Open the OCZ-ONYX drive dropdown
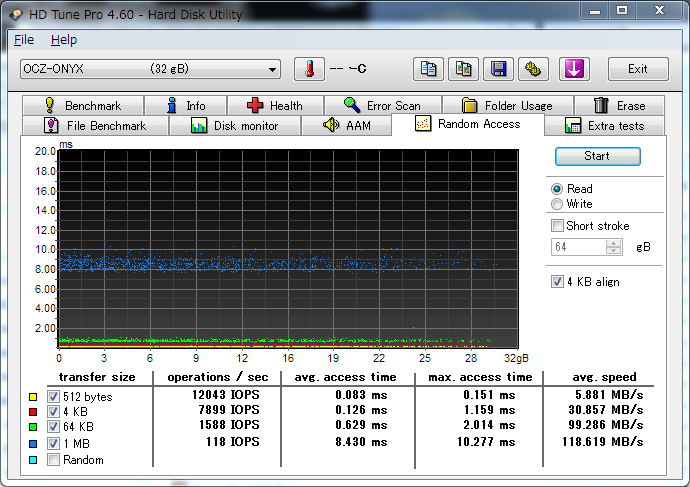Screen dimensions: 690x487 (x=150, y=69)
